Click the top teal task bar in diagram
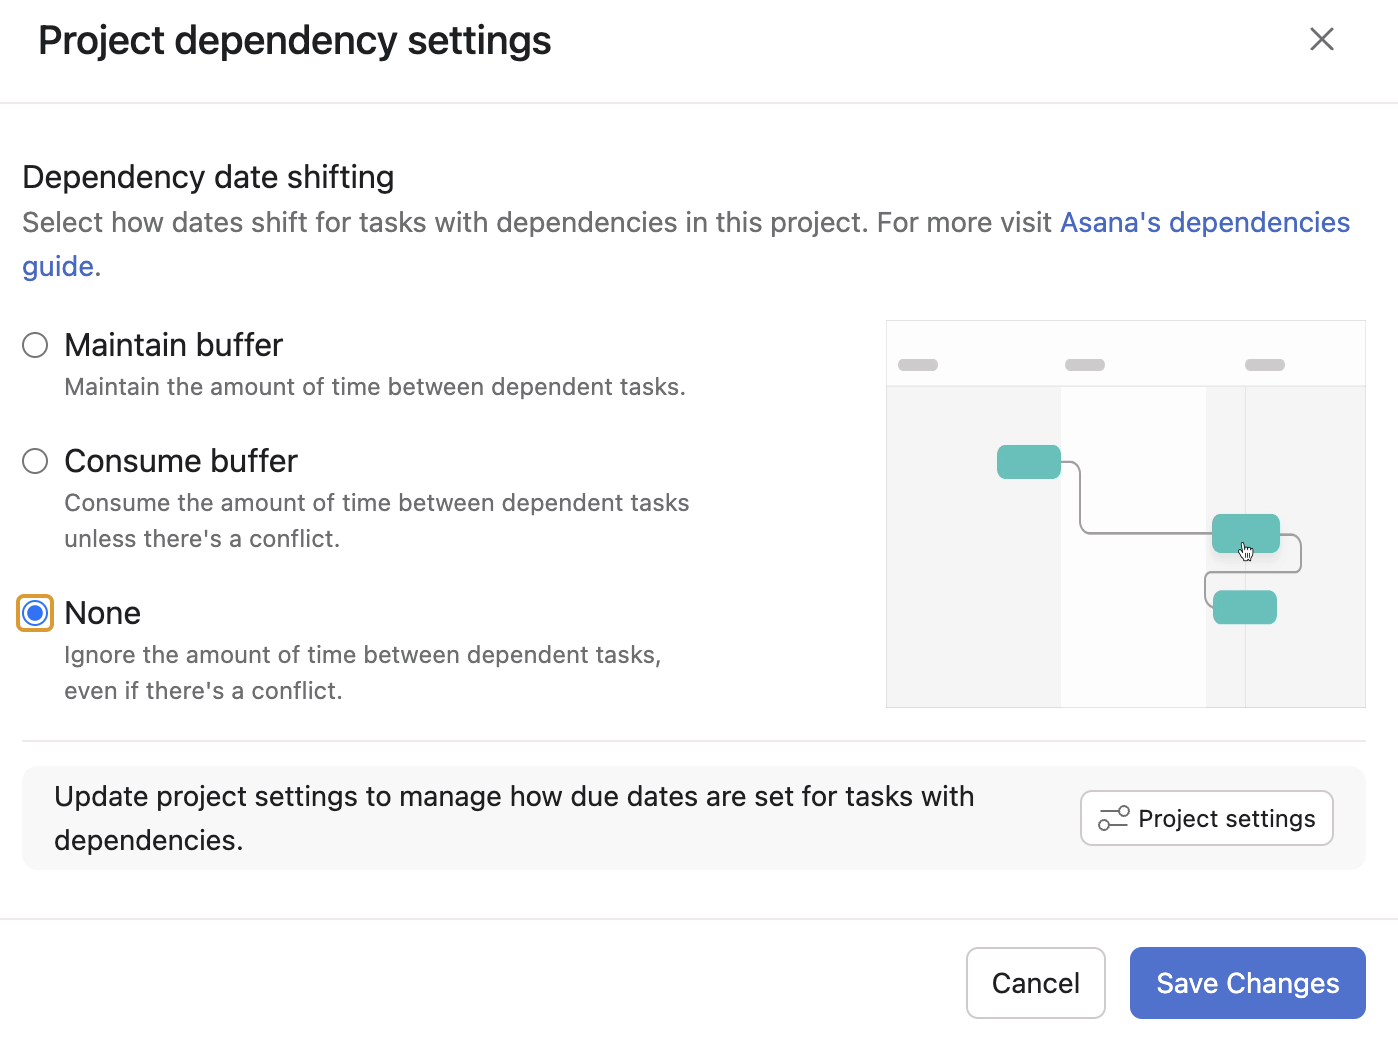The image size is (1398, 1038). click(1028, 462)
